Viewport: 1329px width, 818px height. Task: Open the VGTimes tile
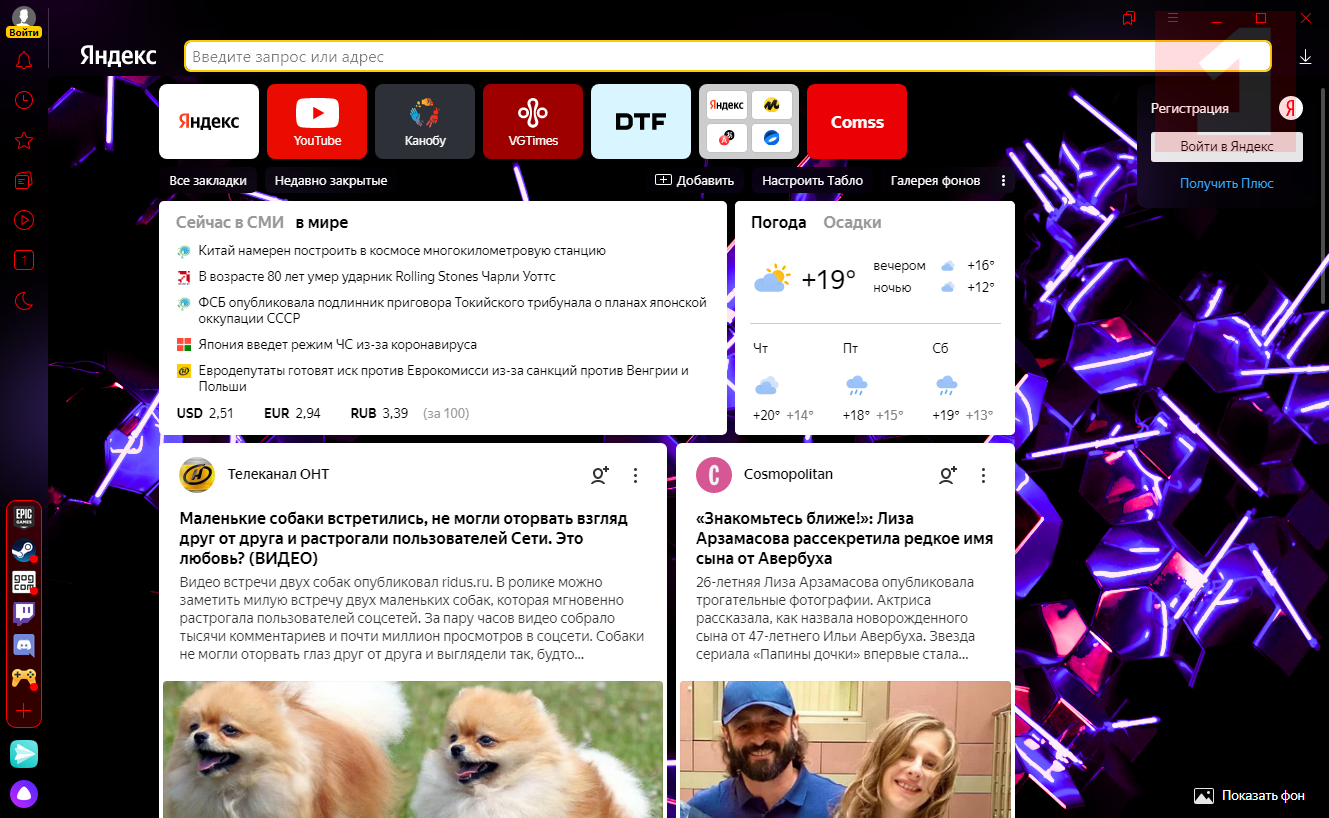tap(533, 121)
